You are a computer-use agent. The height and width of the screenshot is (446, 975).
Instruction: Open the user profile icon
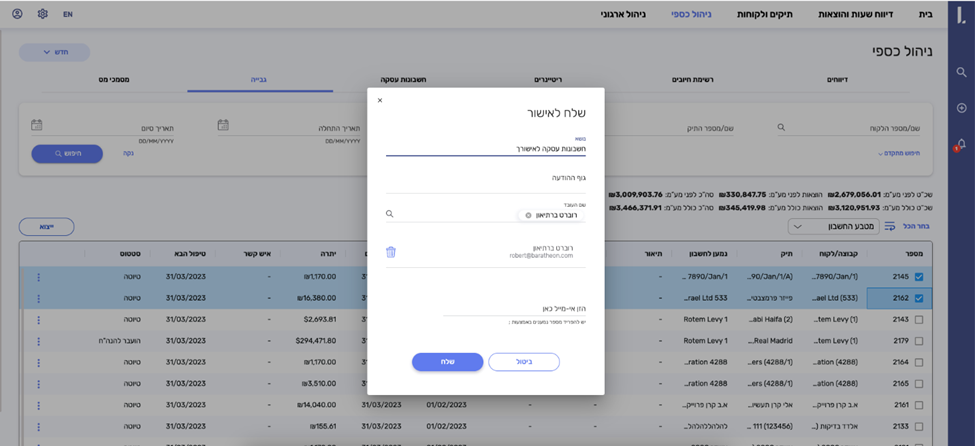[x=17, y=14]
